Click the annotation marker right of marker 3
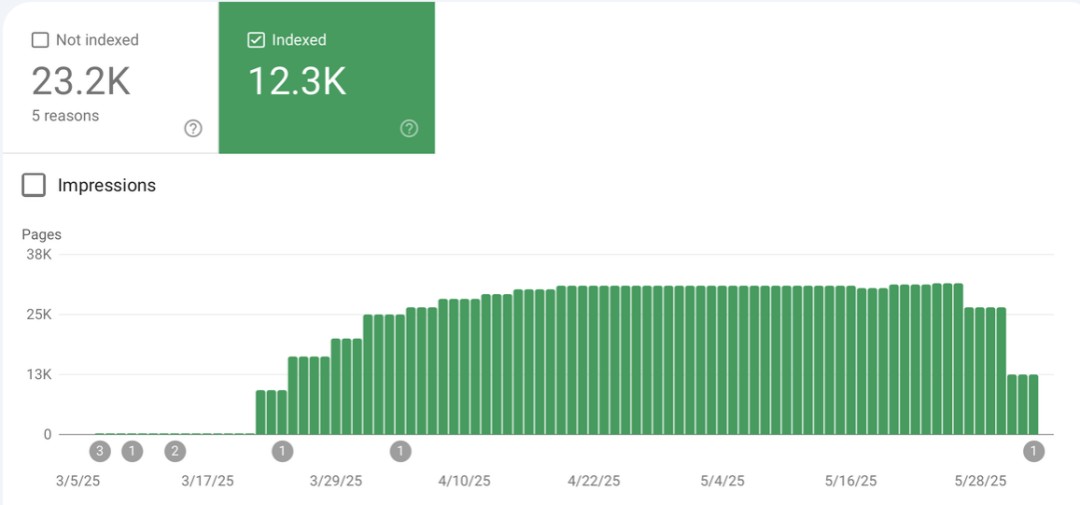 pyautogui.click(x=132, y=451)
